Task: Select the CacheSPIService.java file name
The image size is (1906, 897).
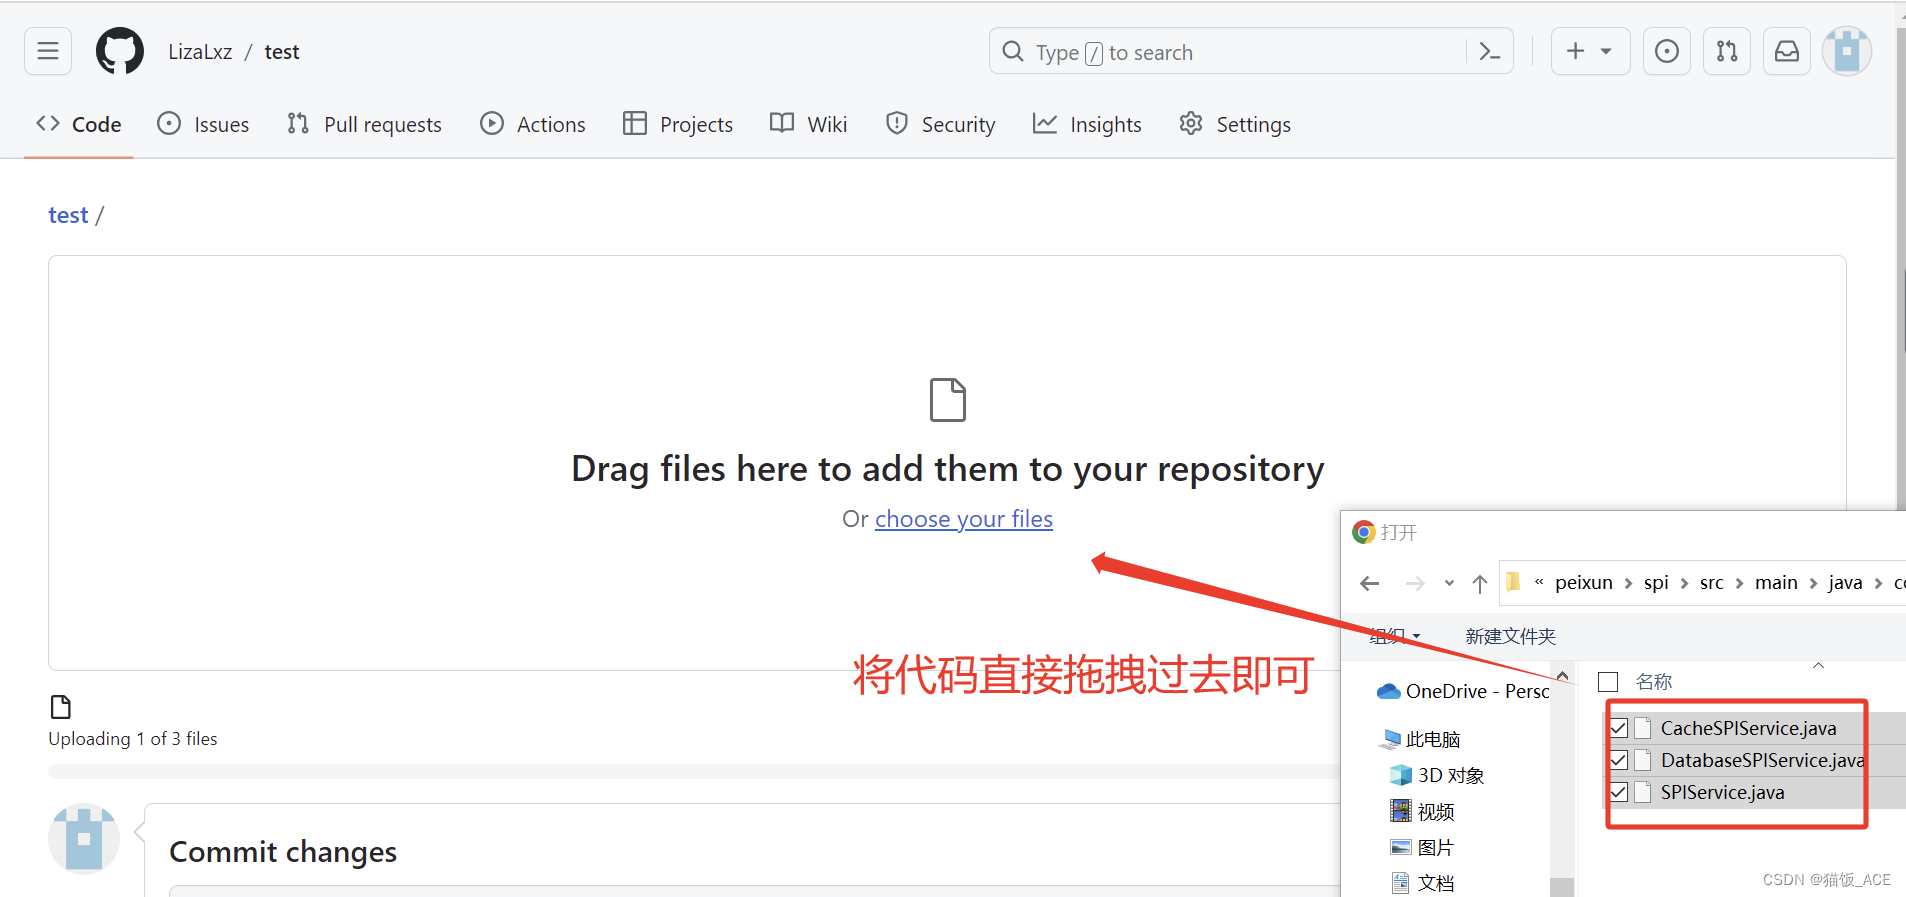Action: tap(1748, 728)
